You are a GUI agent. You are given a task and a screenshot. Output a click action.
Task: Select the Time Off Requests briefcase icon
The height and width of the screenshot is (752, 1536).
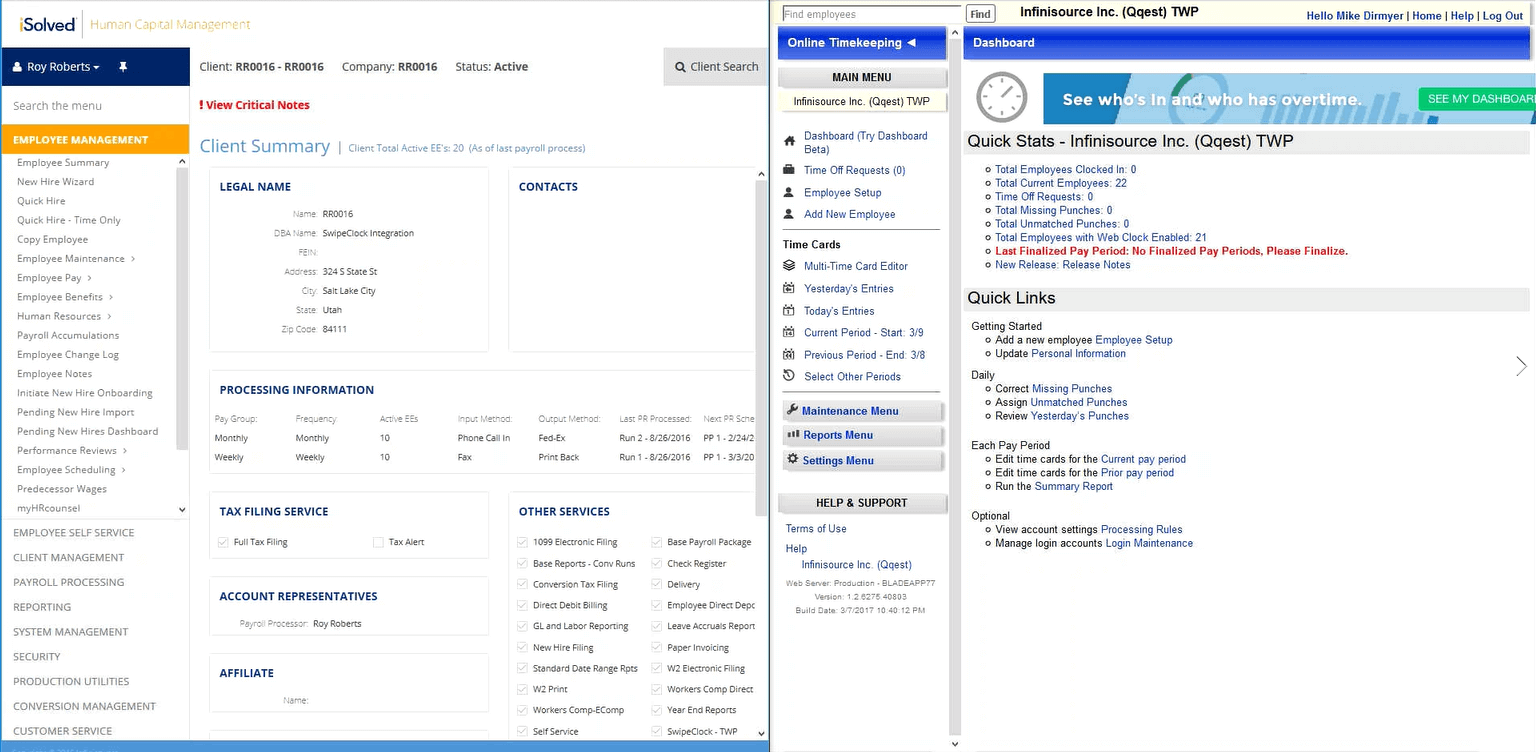pyautogui.click(x=787, y=170)
